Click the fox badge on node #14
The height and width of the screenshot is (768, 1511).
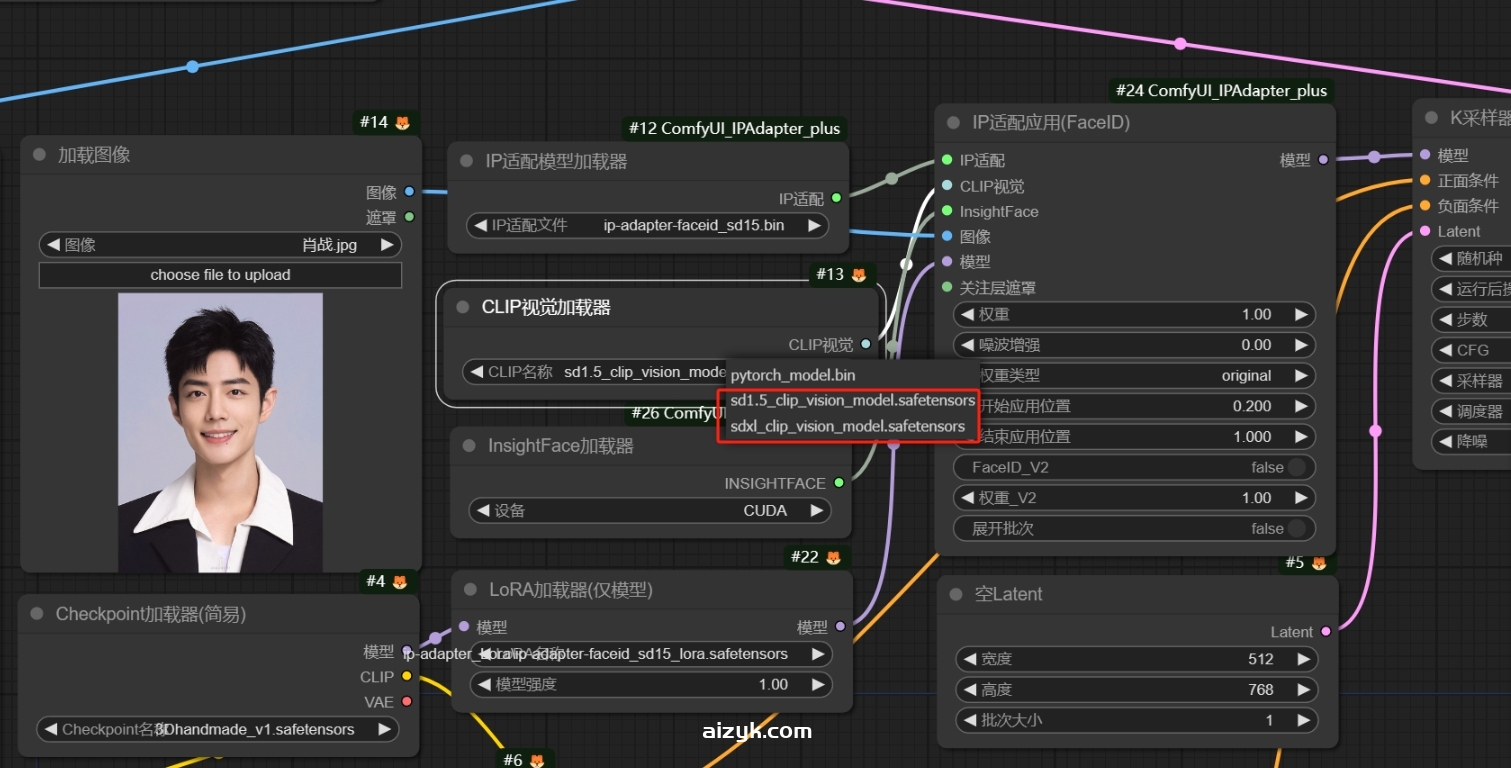pos(402,123)
